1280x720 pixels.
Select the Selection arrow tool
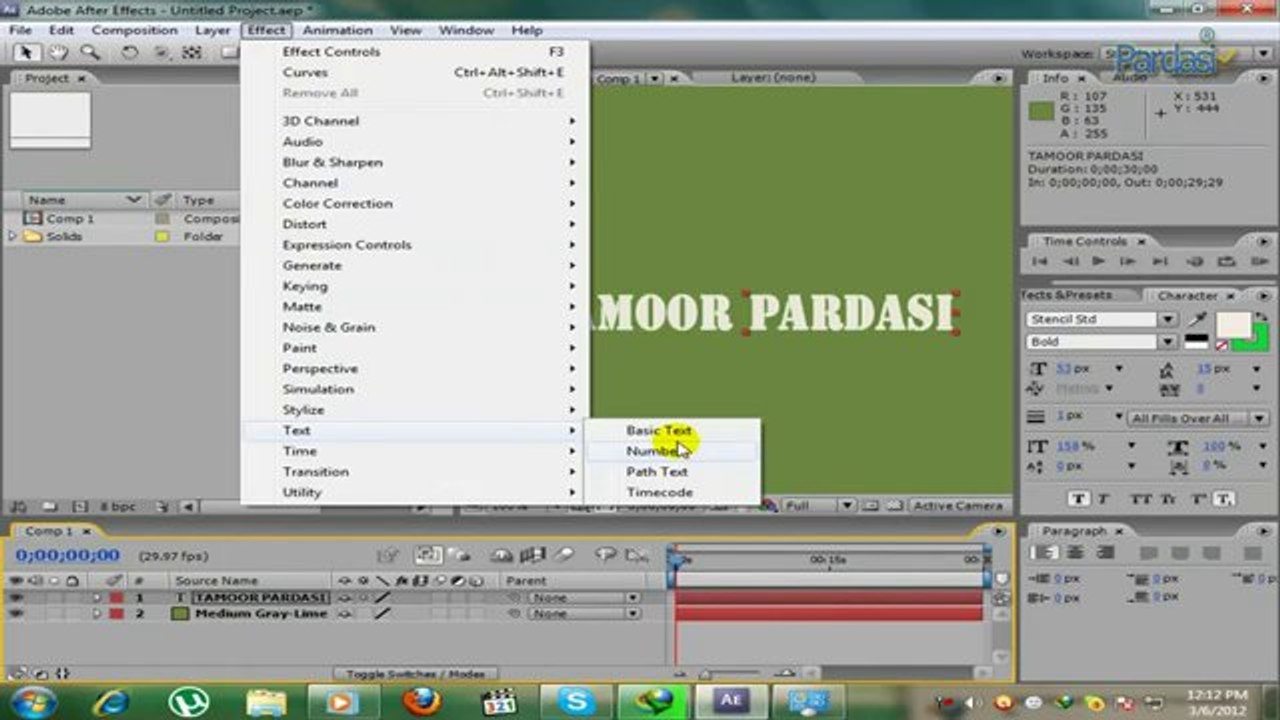pos(26,53)
